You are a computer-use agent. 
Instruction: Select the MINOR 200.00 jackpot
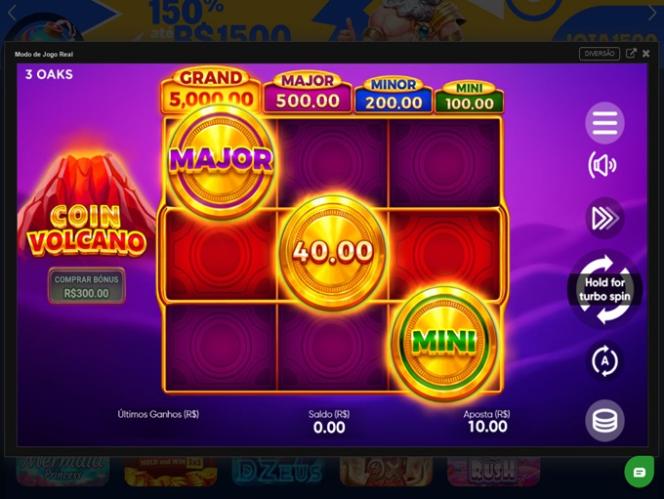(393, 95)
